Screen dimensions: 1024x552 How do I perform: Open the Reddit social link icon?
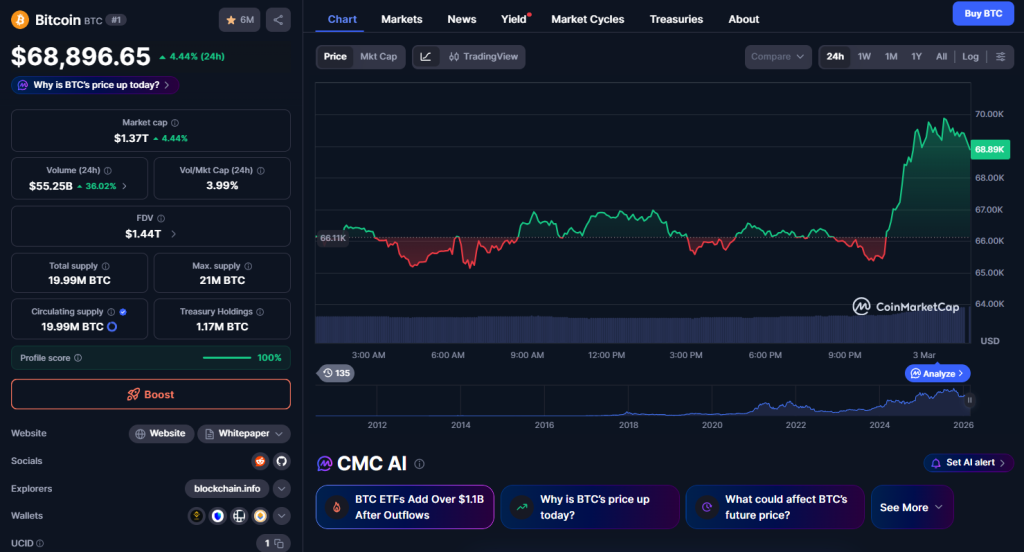[x=260, y=461]
